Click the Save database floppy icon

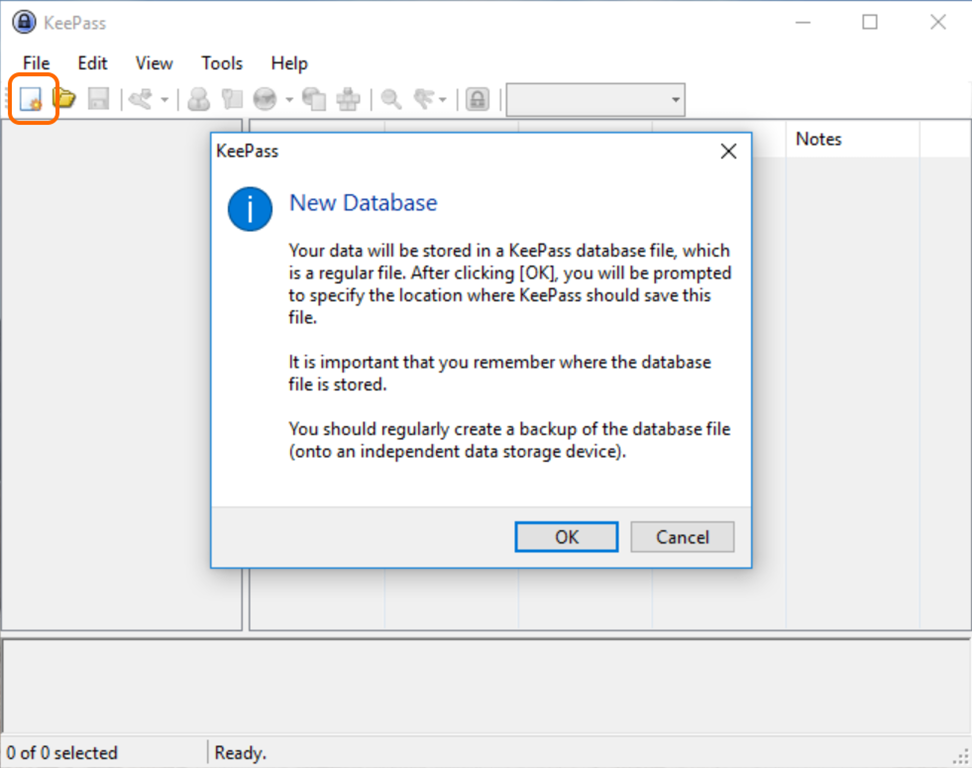98,99
